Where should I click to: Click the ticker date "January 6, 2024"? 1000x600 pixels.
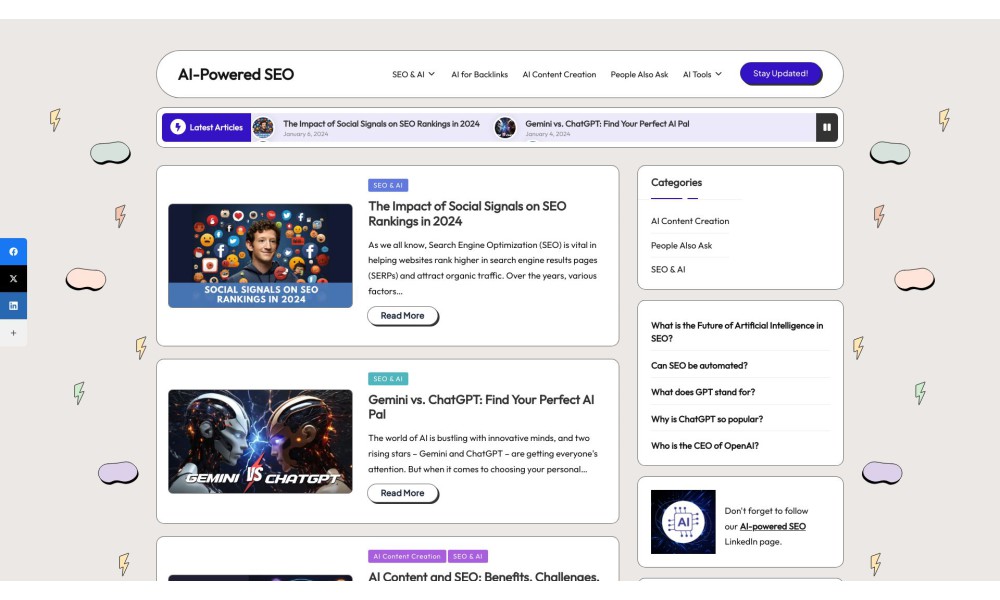pyautogui.click(x=305, y=134)
